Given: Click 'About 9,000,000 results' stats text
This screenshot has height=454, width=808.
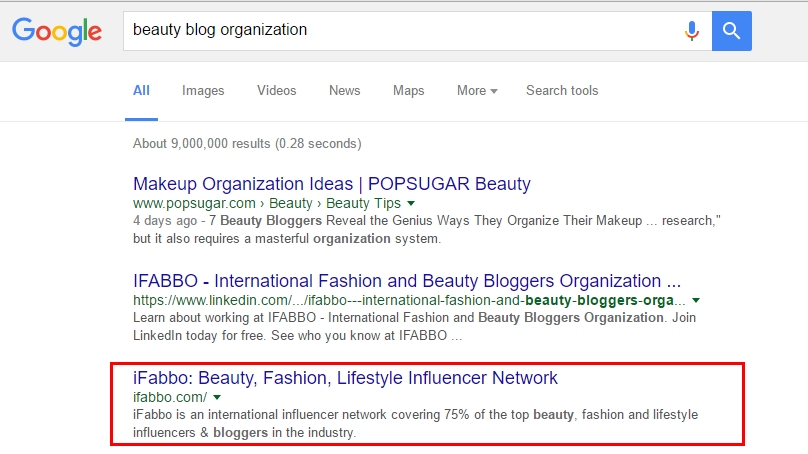Looking at the screenshot, I should click(x=247, y=143).
